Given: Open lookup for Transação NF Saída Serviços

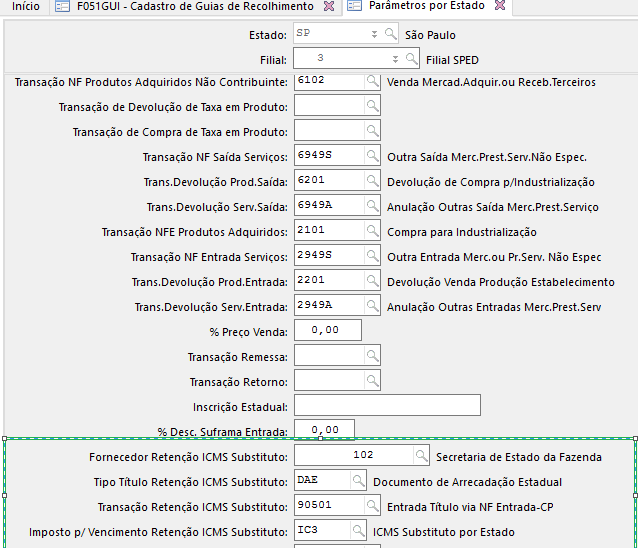Looking at the screenshot, I should [x=372, y=156].
